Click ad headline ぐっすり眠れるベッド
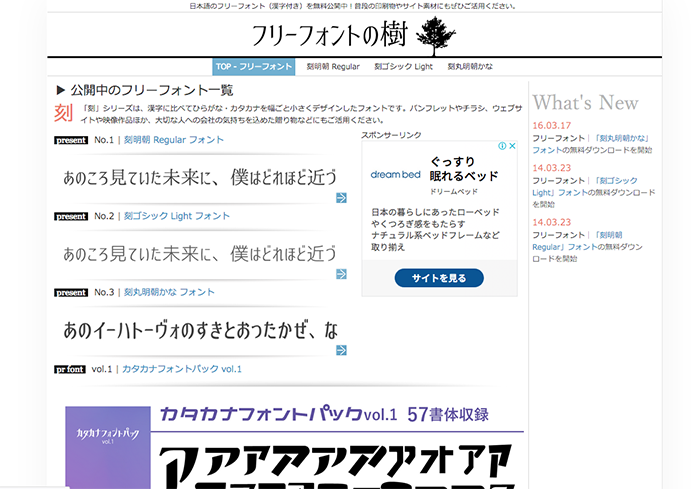 click(464, 169)
